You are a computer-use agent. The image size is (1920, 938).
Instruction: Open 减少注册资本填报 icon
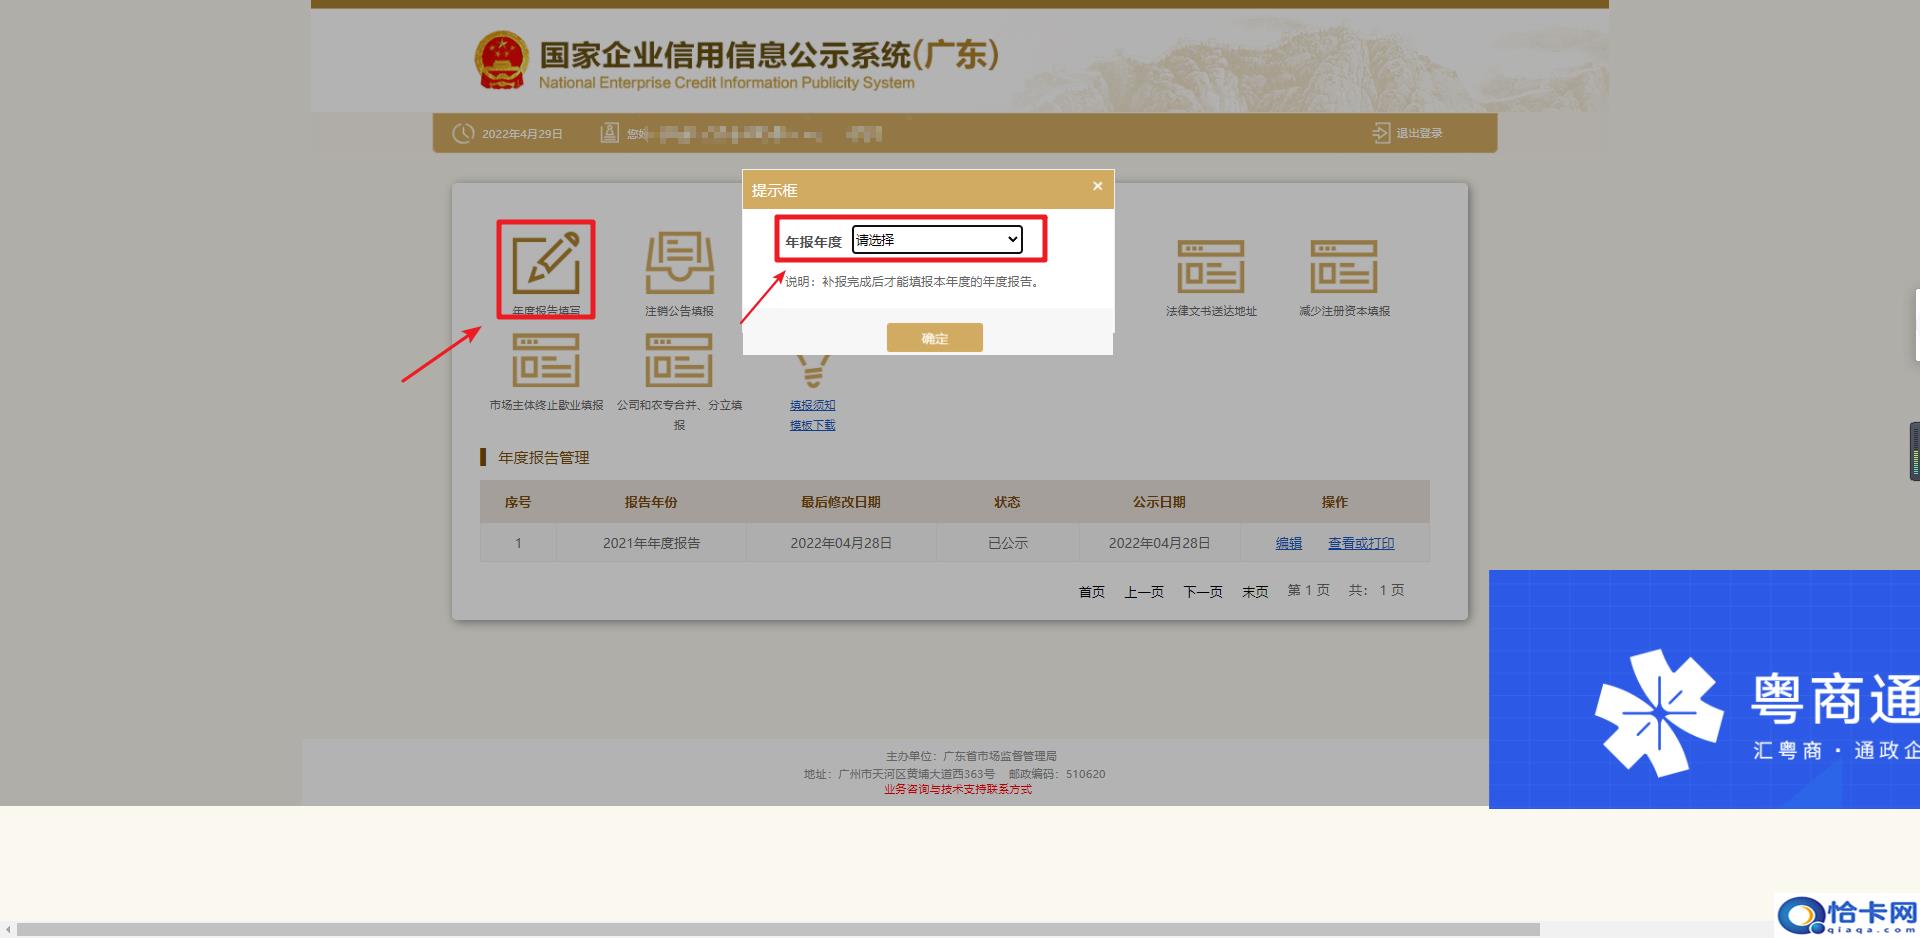tap(1345, 267)
